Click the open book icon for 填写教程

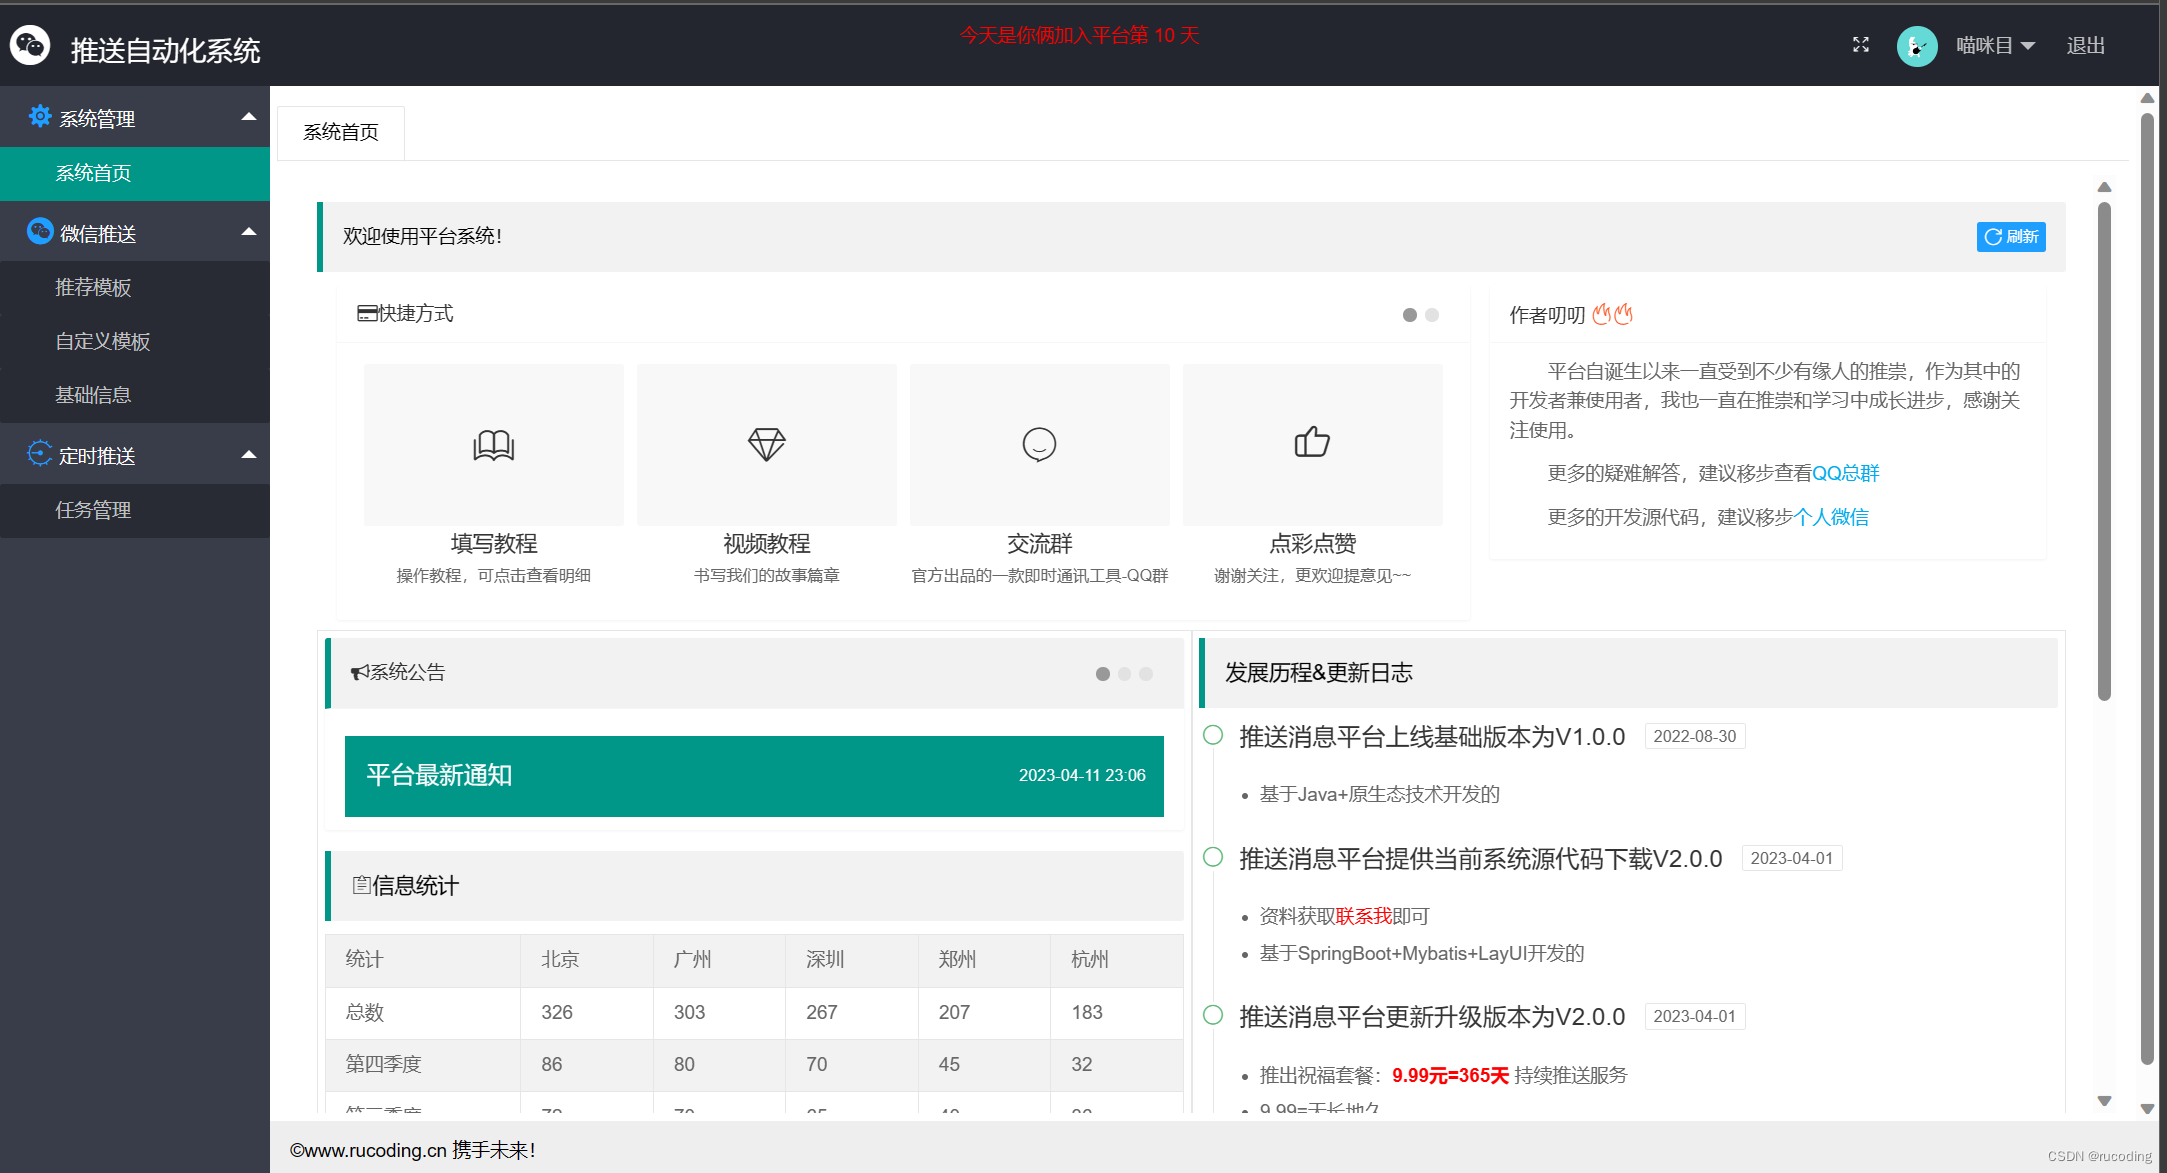[493, 444]
